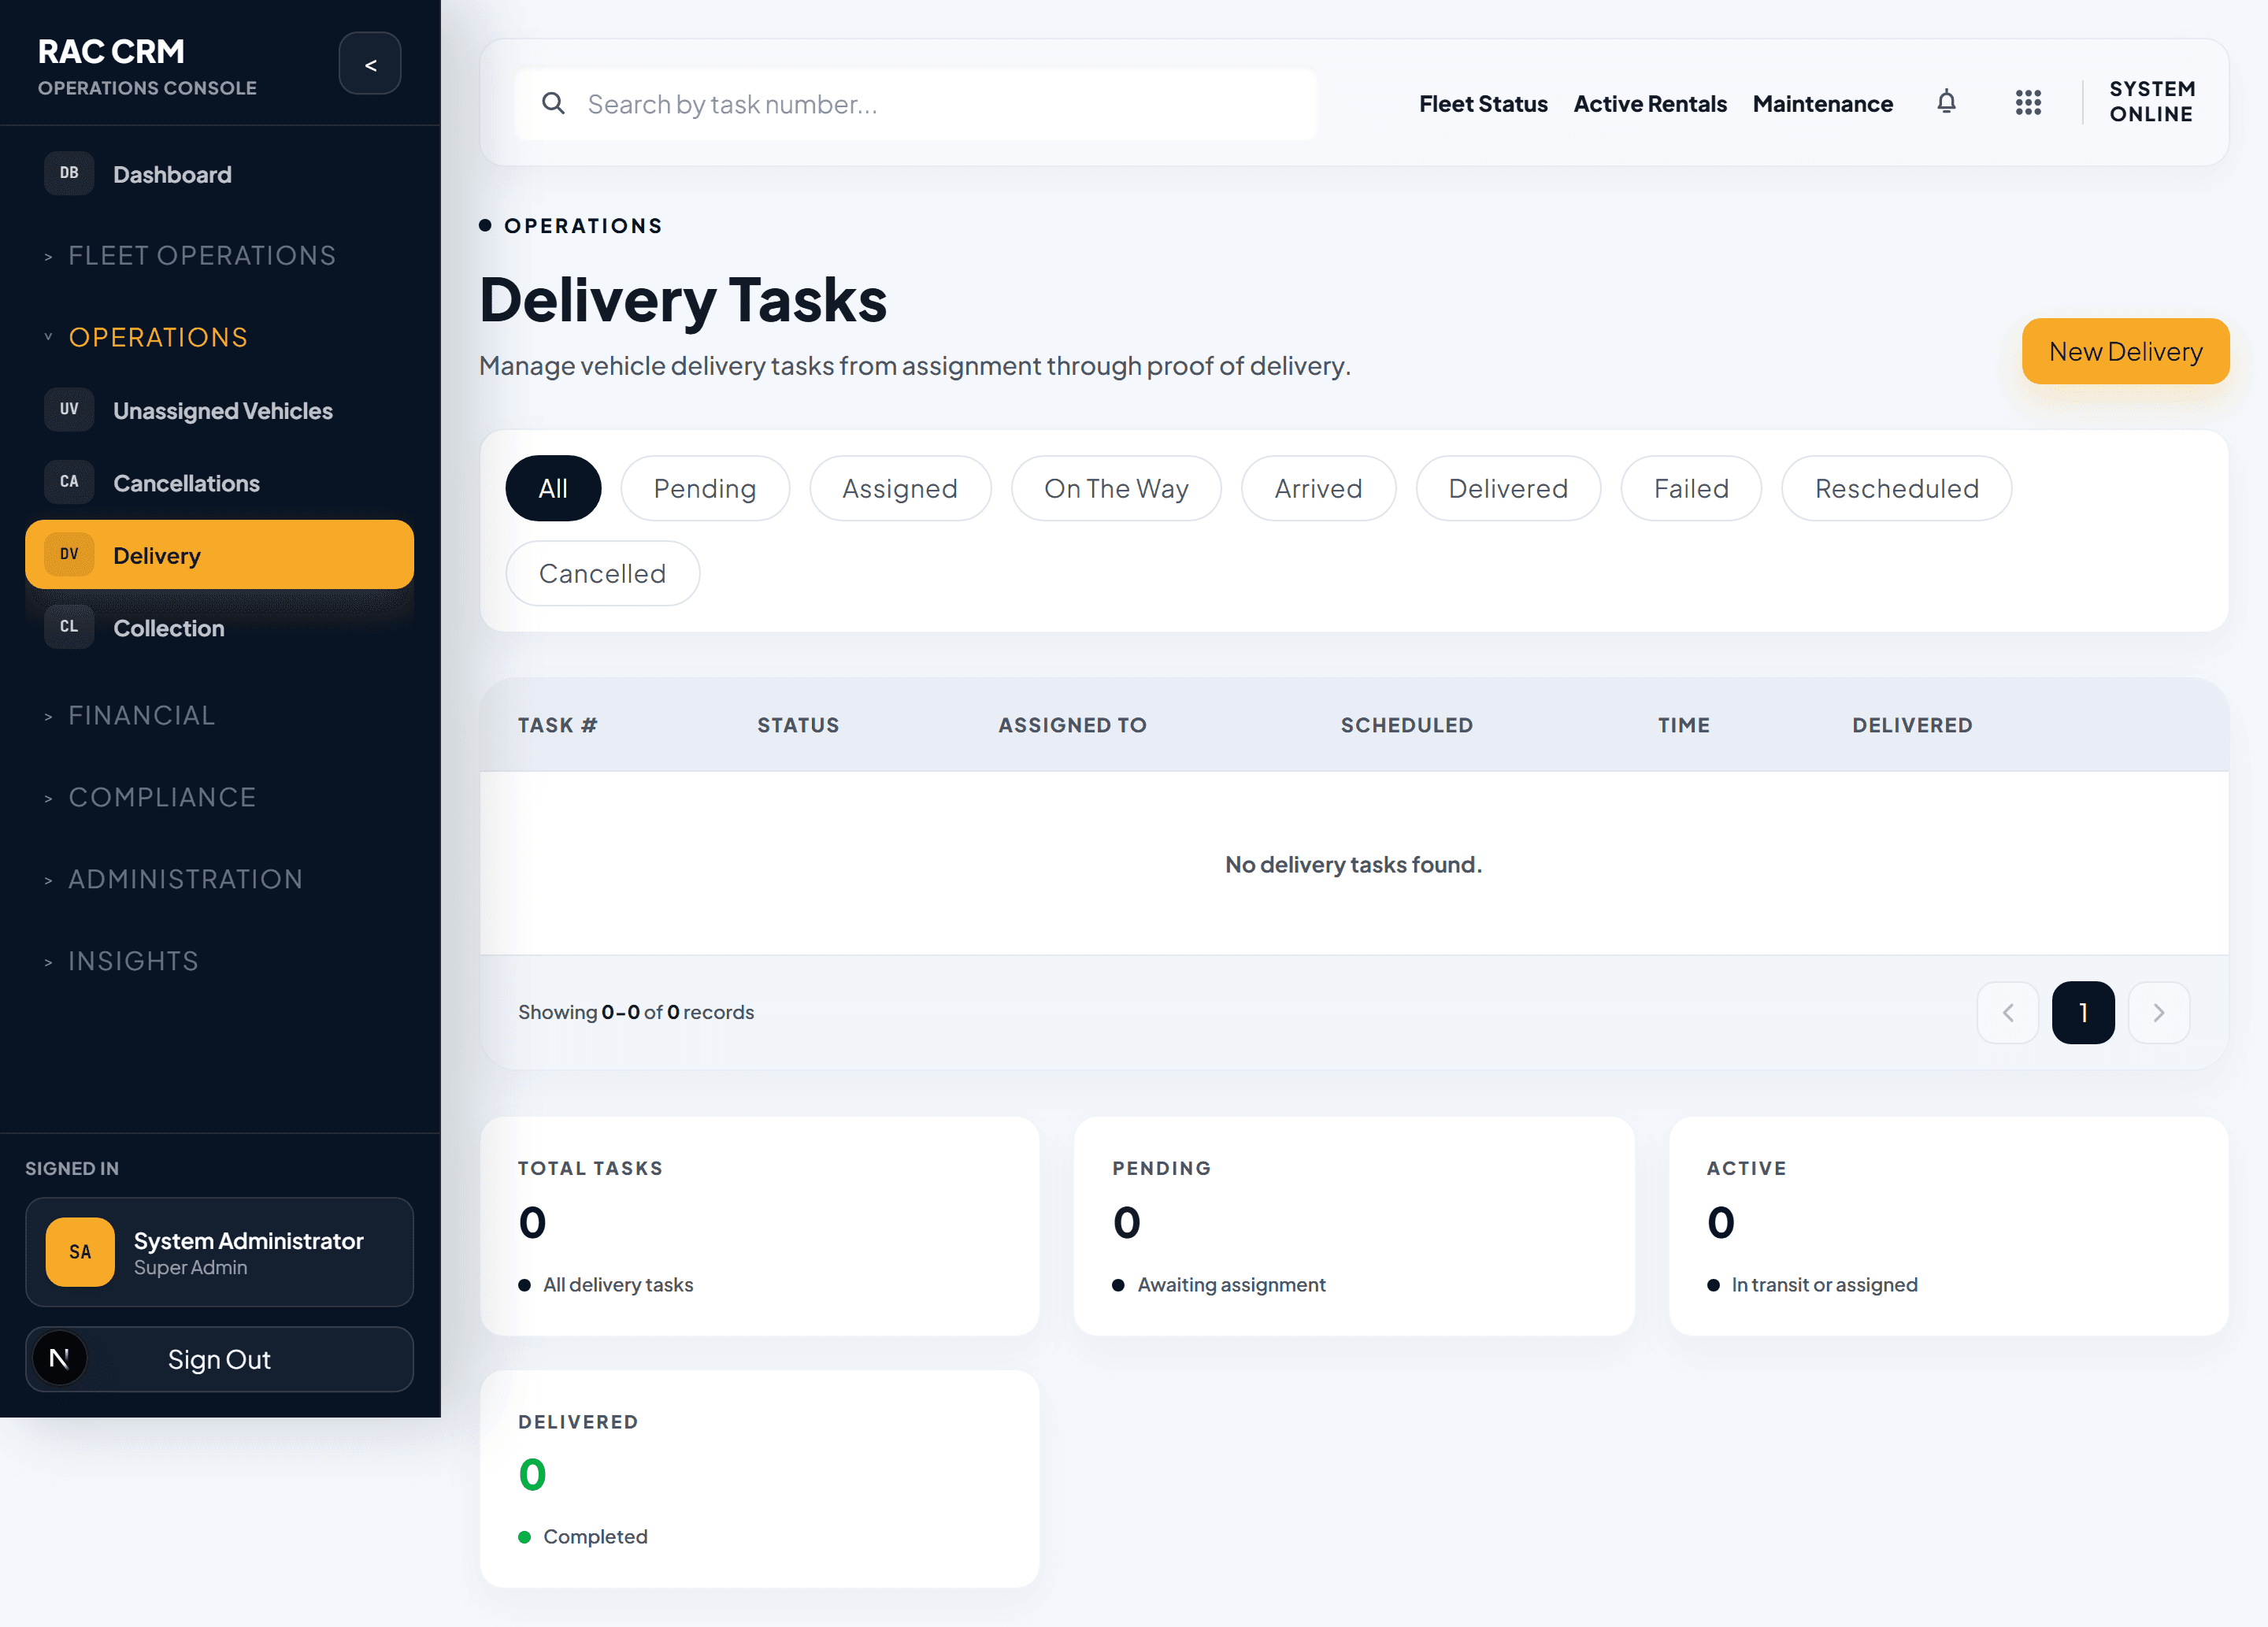
Task: Open the System Administrator profile card
Action: click(x=219, y=1252)
